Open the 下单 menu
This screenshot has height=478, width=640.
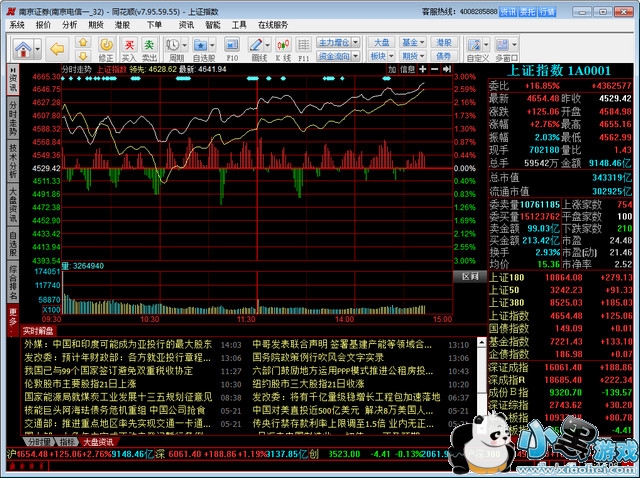(x=154, y=25)
